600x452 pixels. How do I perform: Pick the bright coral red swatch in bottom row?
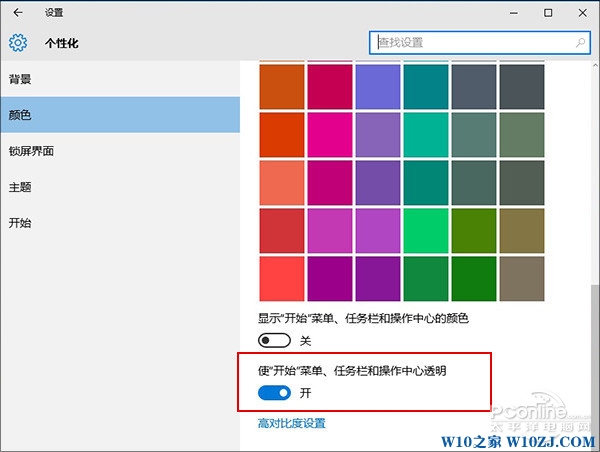282,279
